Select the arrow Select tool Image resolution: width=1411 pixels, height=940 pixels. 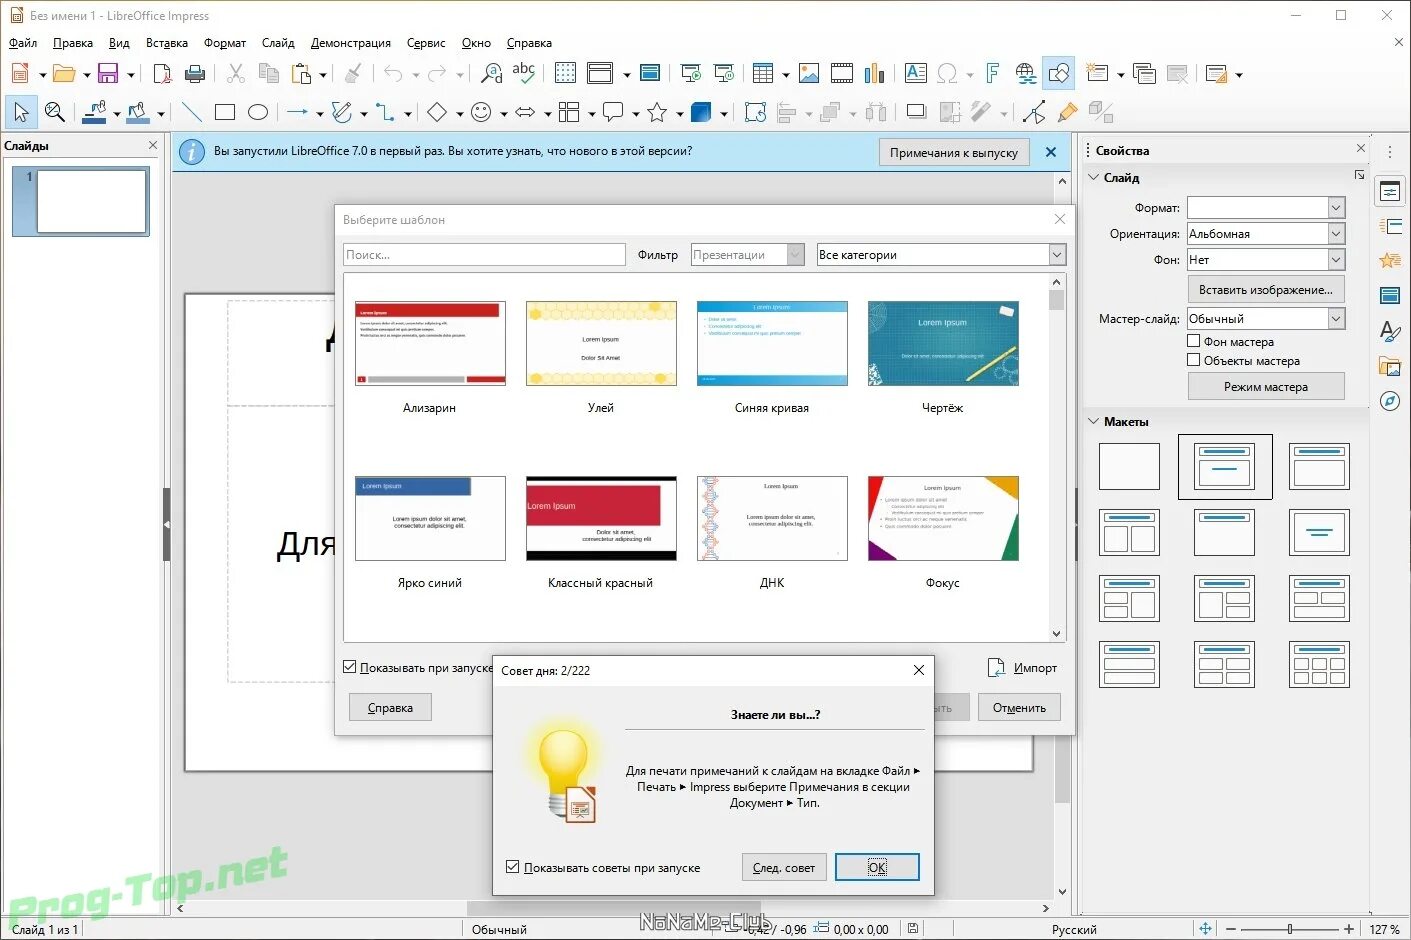tap(21, 112)
